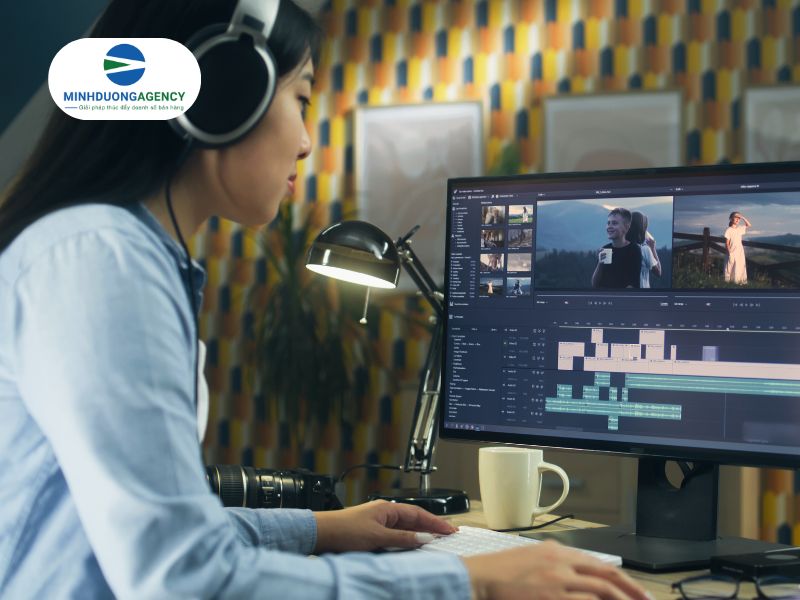Click the Effects panel icon in the sidebar
Viewport: 800px width, 600px height.
click(453, 234)
